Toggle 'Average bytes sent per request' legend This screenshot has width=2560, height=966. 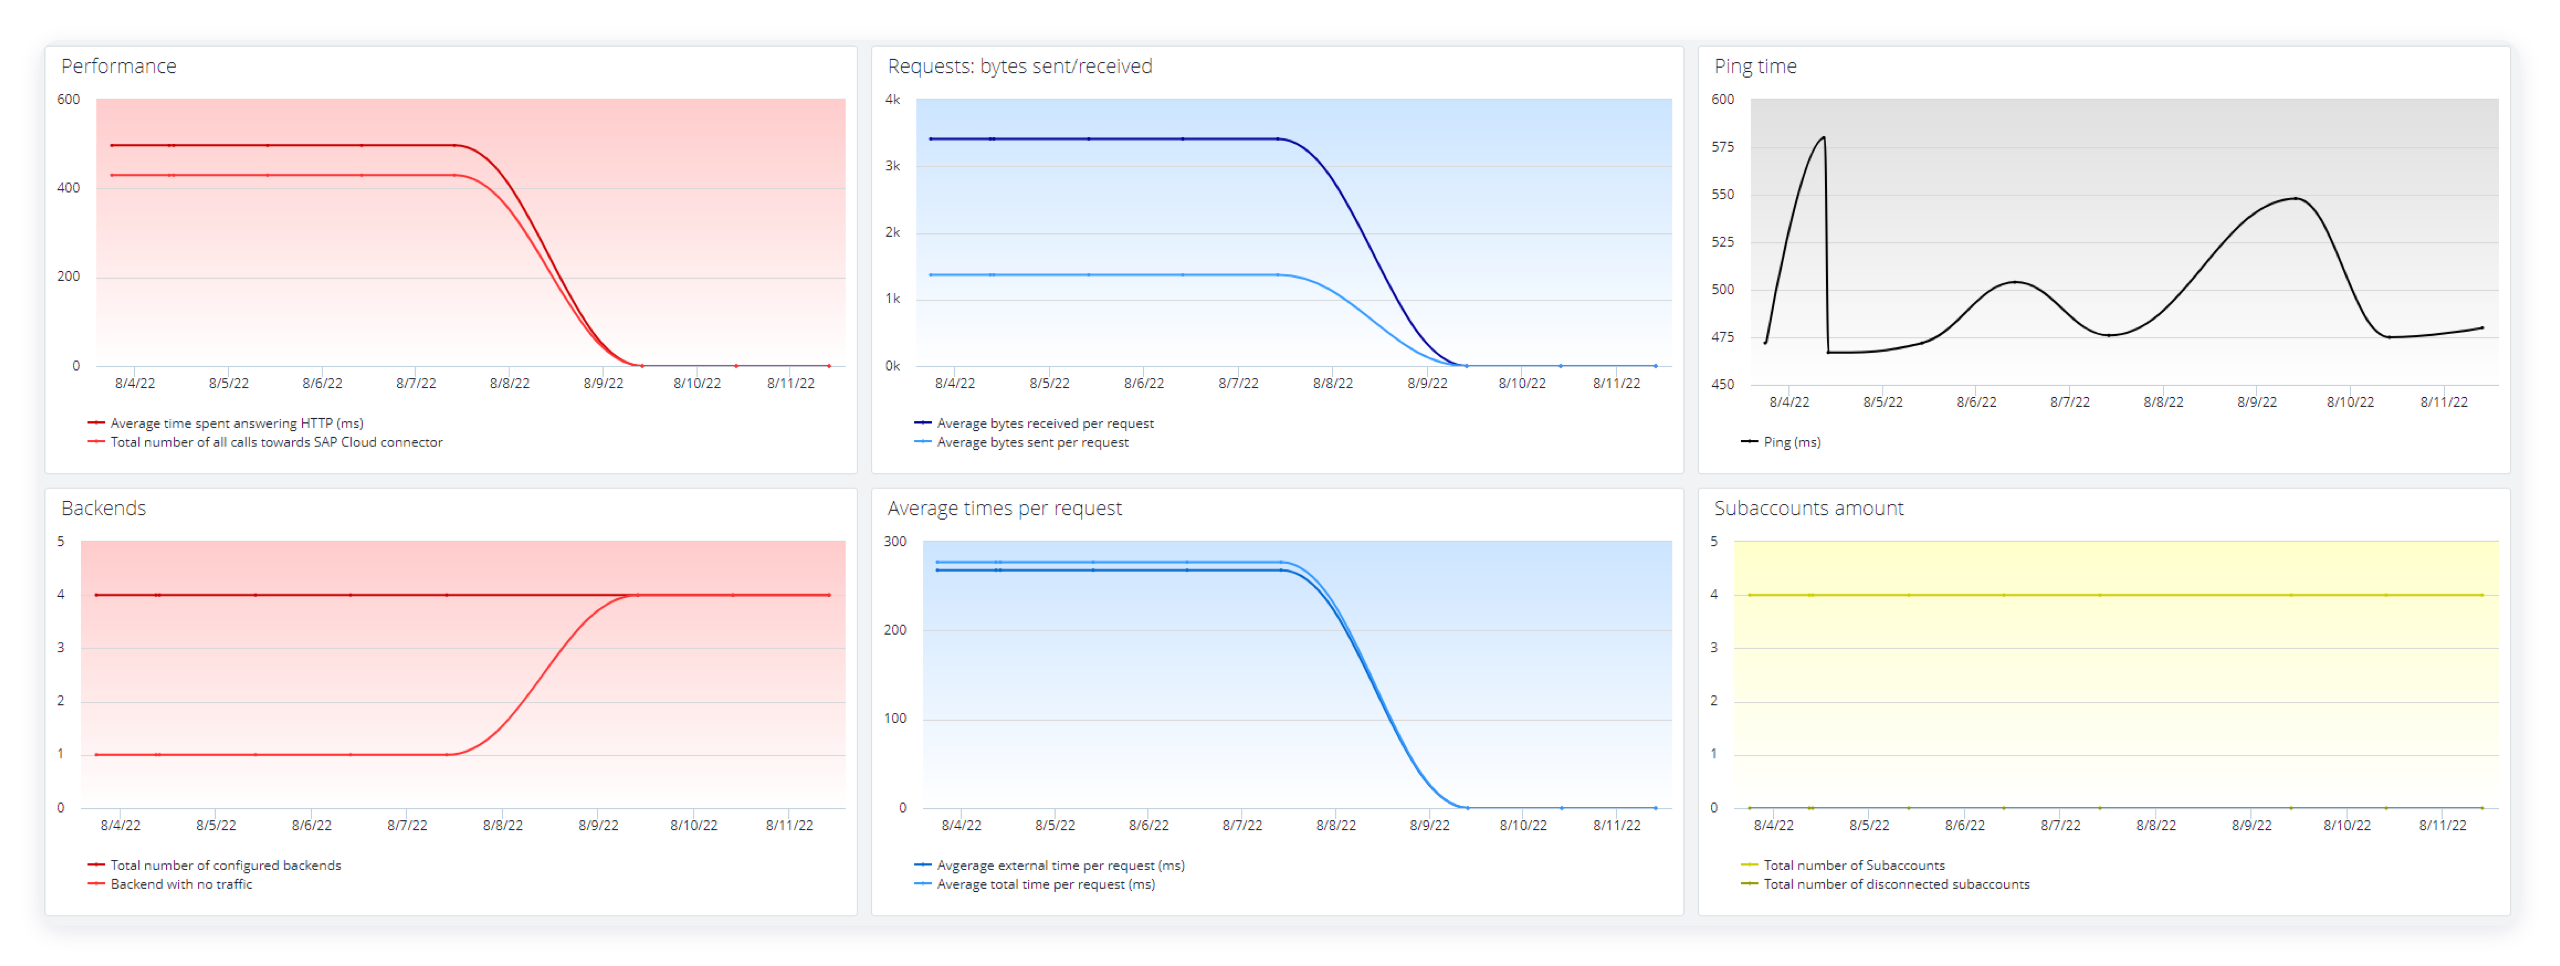tap(1021, 442)
